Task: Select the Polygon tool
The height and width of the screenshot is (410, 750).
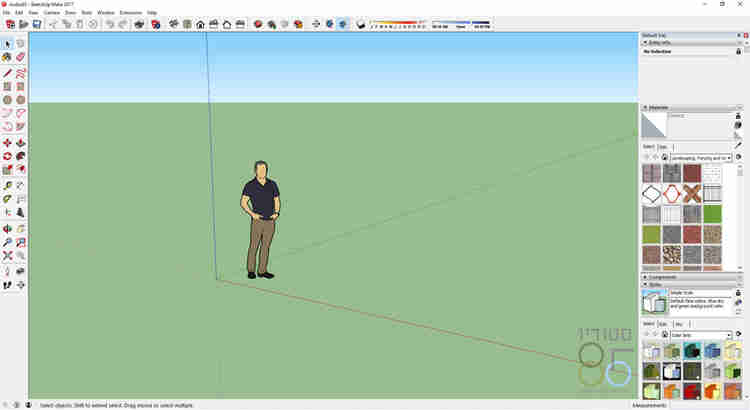Action: [x=21, y=100]
